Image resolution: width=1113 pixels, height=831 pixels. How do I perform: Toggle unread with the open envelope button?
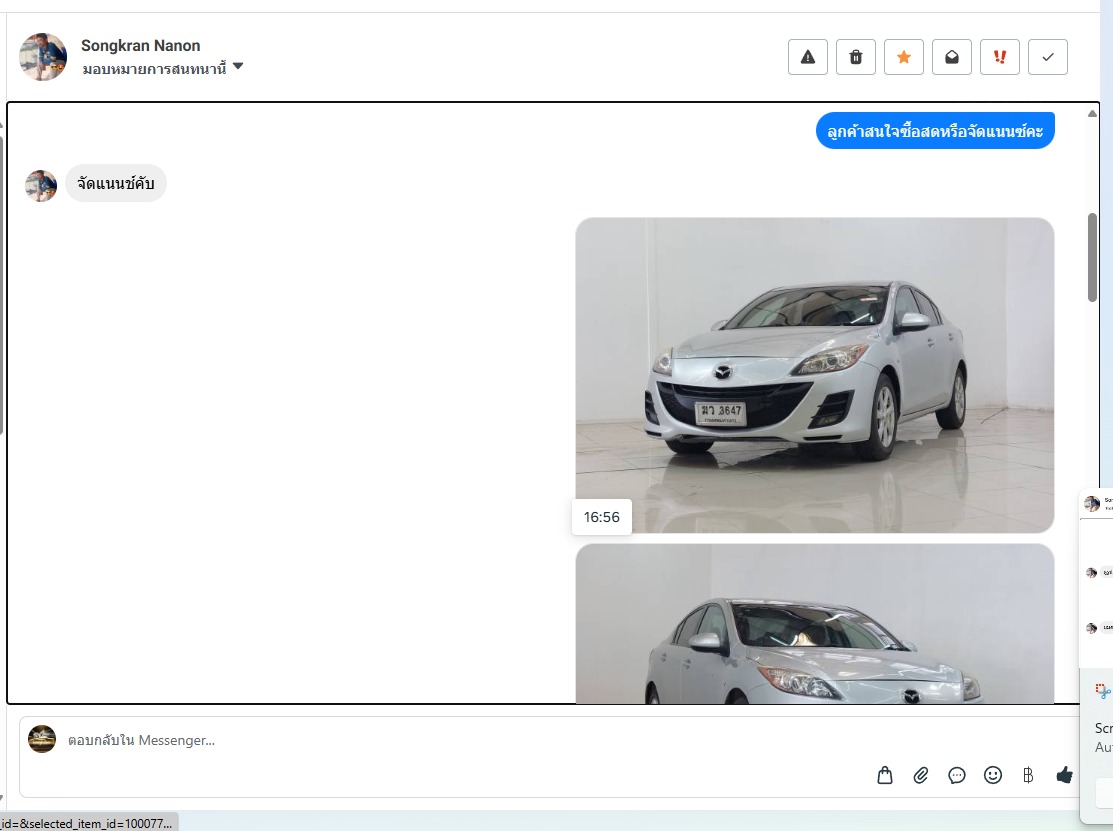click(x=952, y=57)
